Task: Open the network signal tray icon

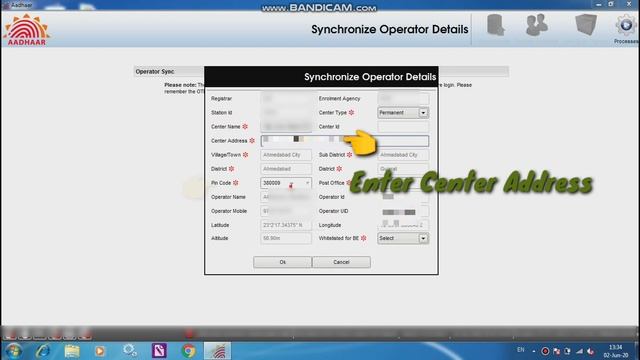Action: (x=580, y=351)
